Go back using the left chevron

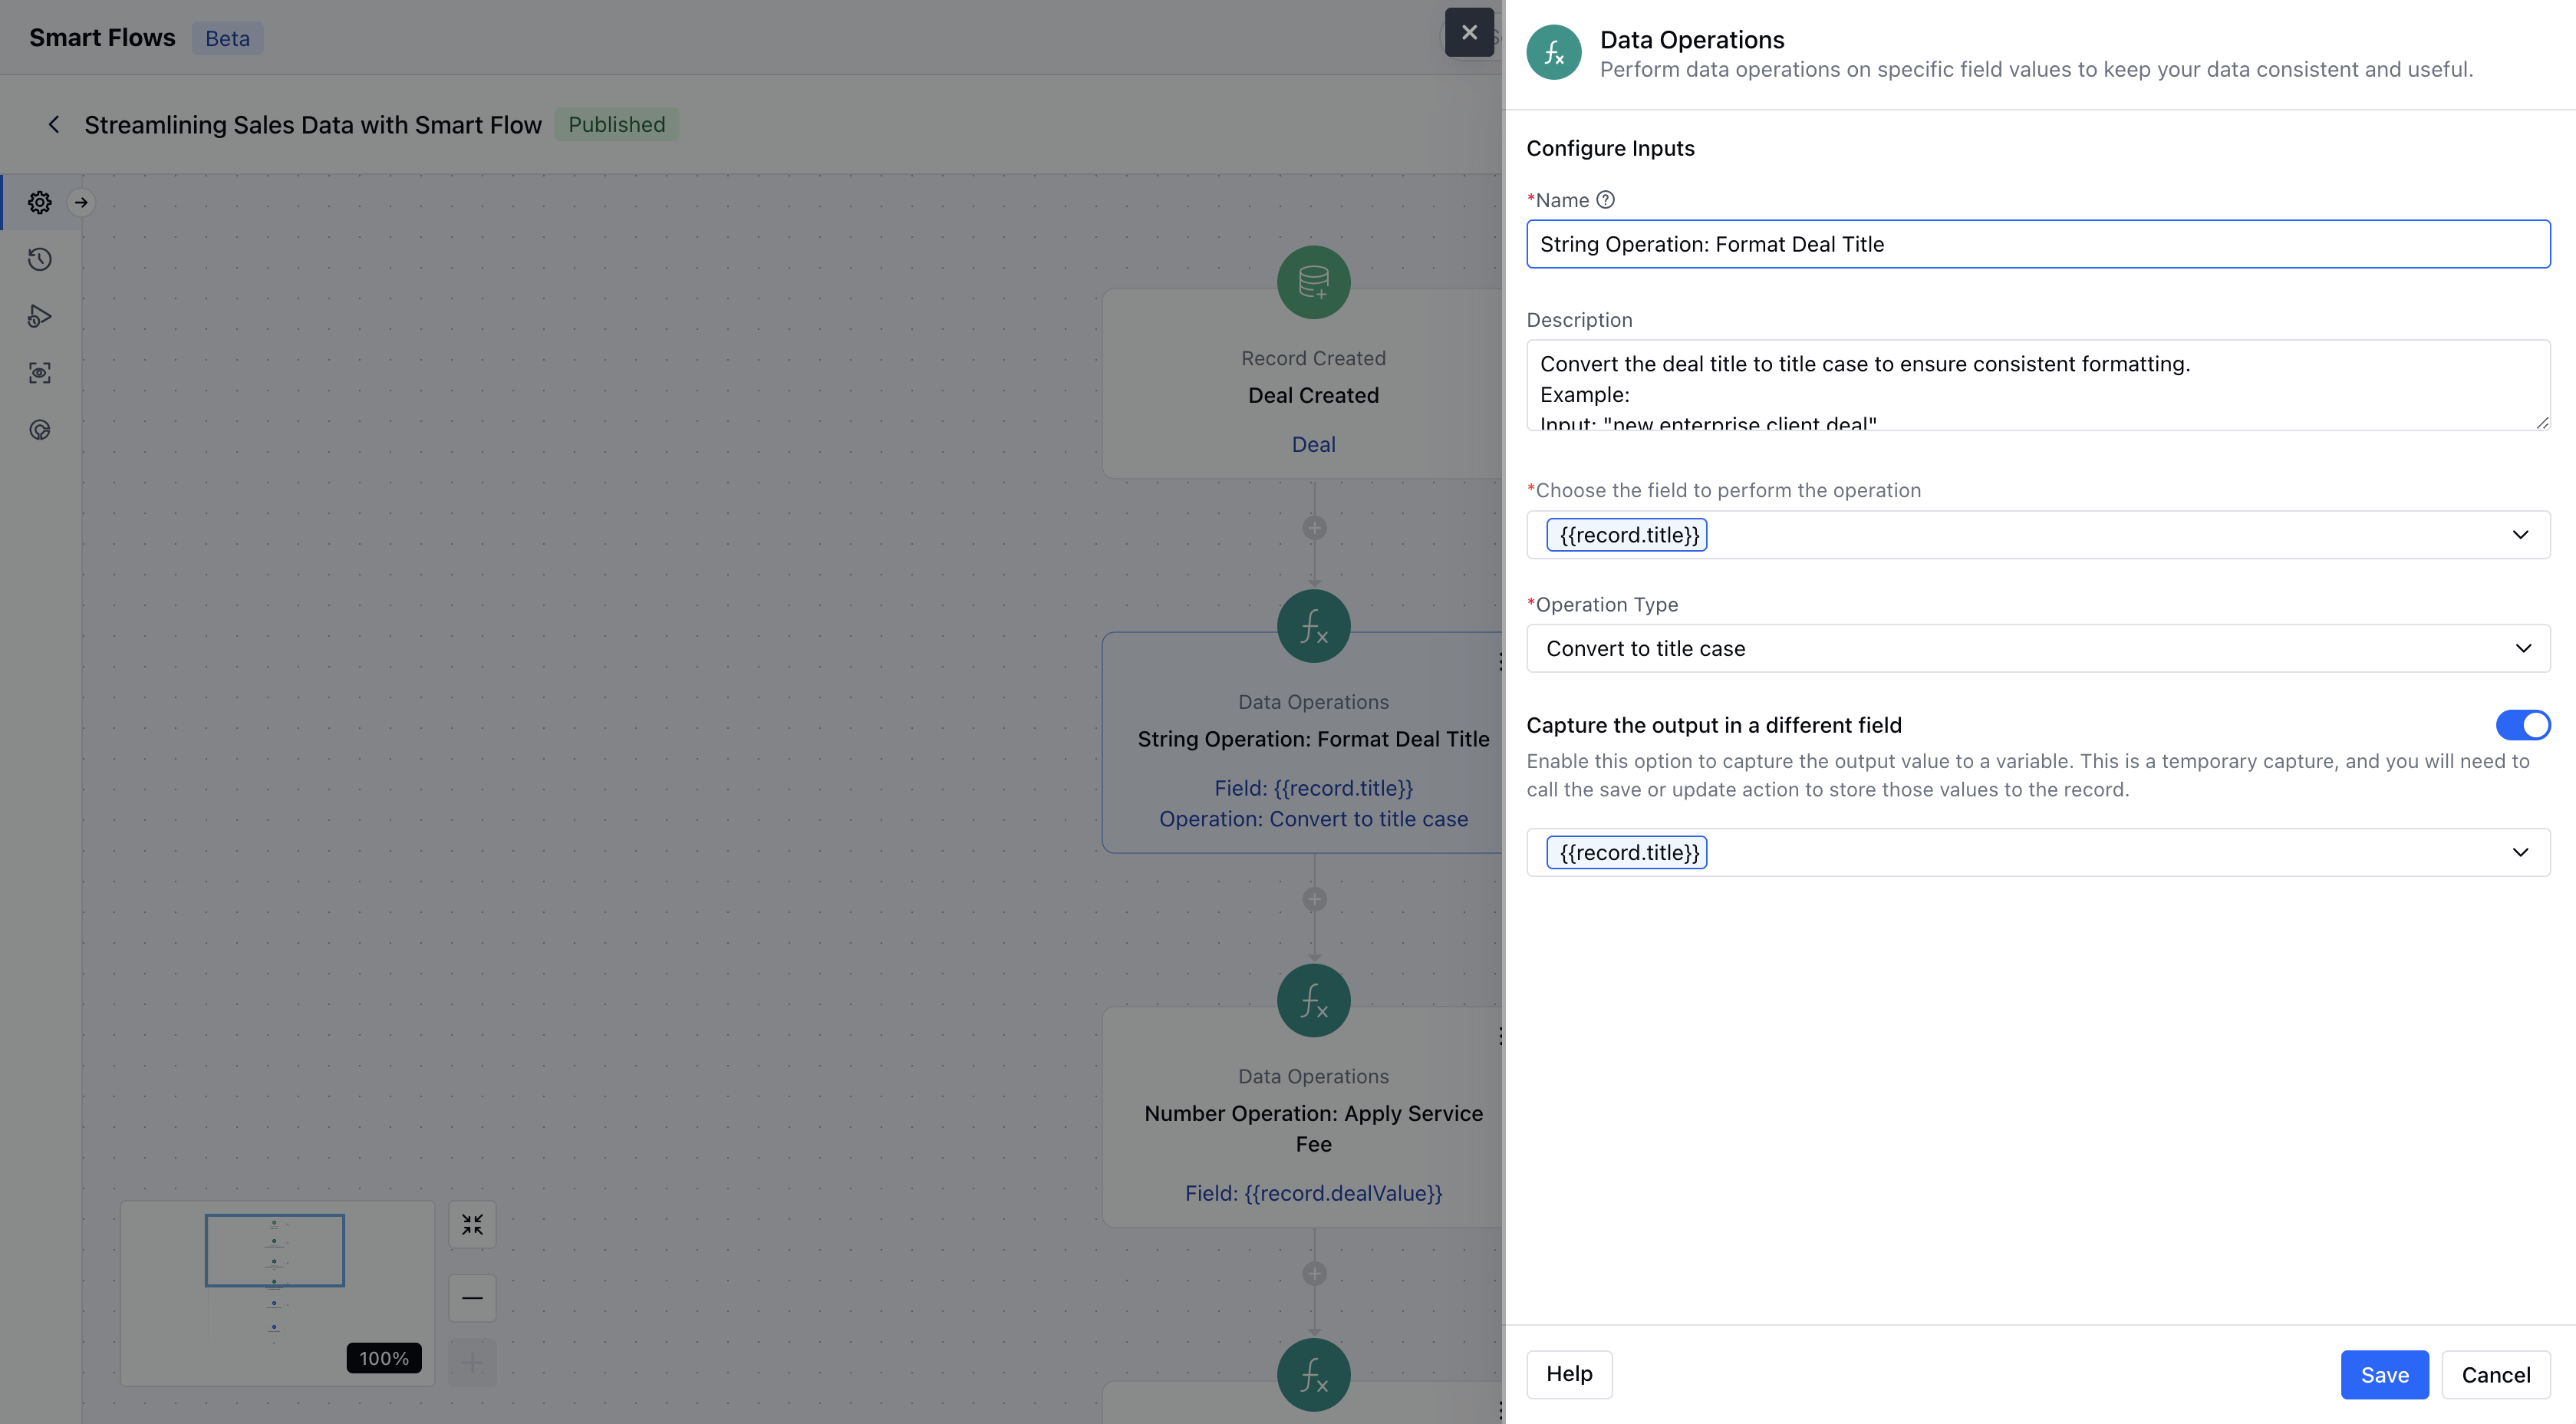point(54,125)
